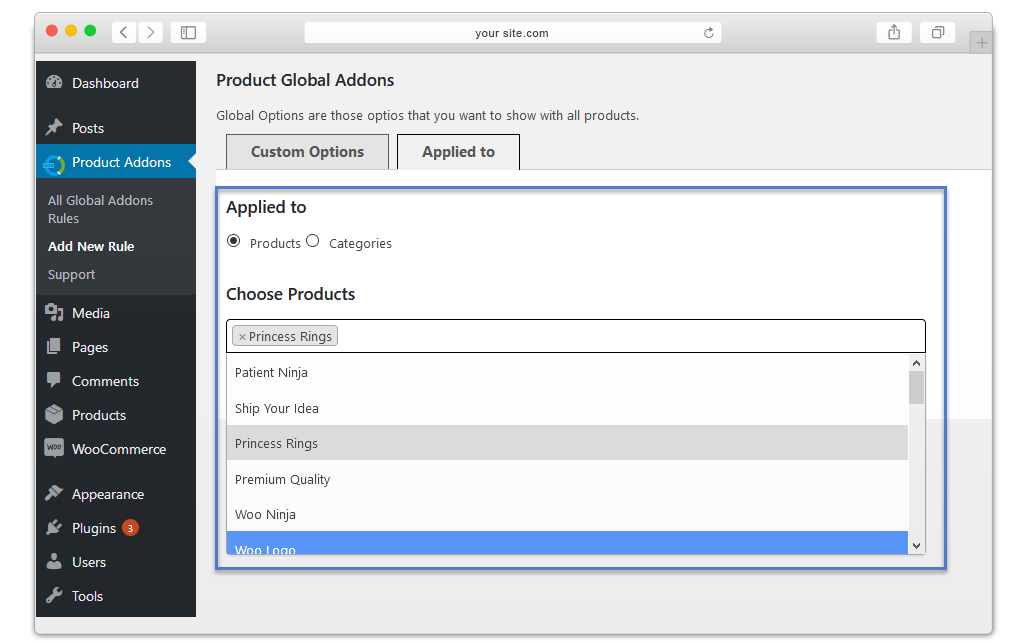Select the Categories radio button
The width and height of the screenshot is (1024, 643).
tap(313, 241)
